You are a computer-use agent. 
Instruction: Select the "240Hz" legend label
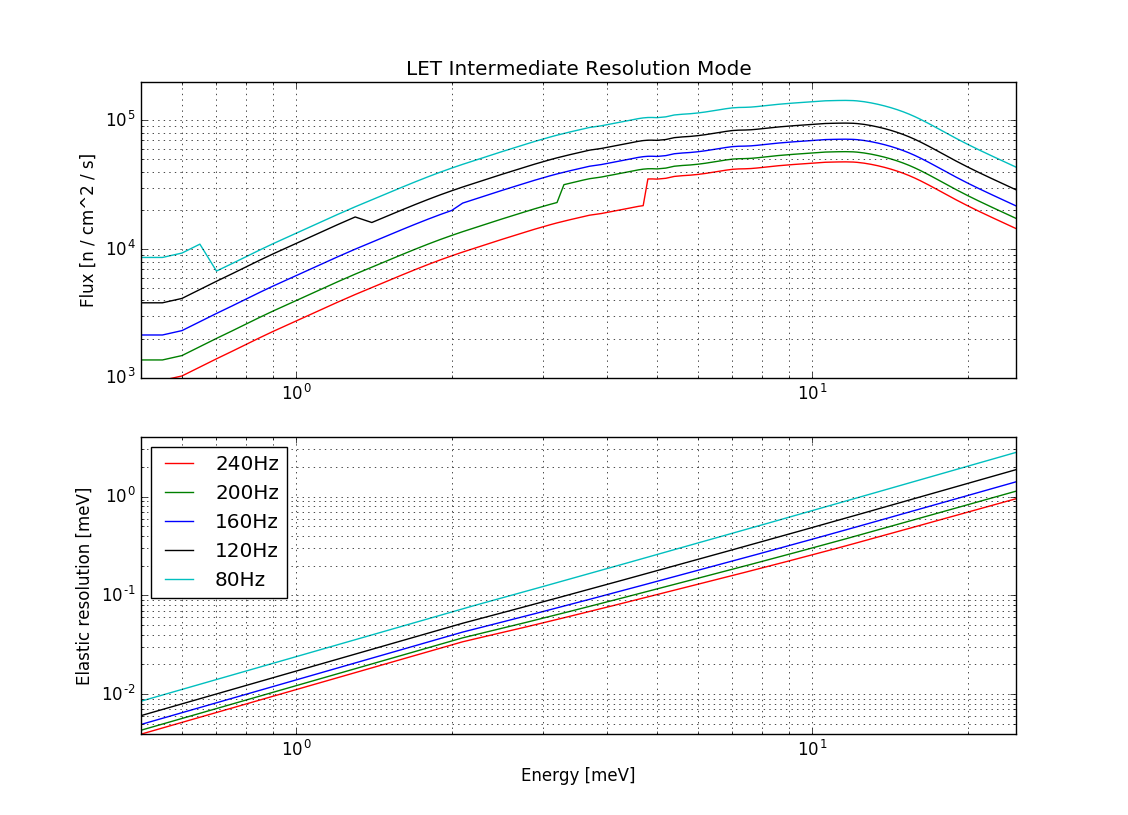coord(247,464)
